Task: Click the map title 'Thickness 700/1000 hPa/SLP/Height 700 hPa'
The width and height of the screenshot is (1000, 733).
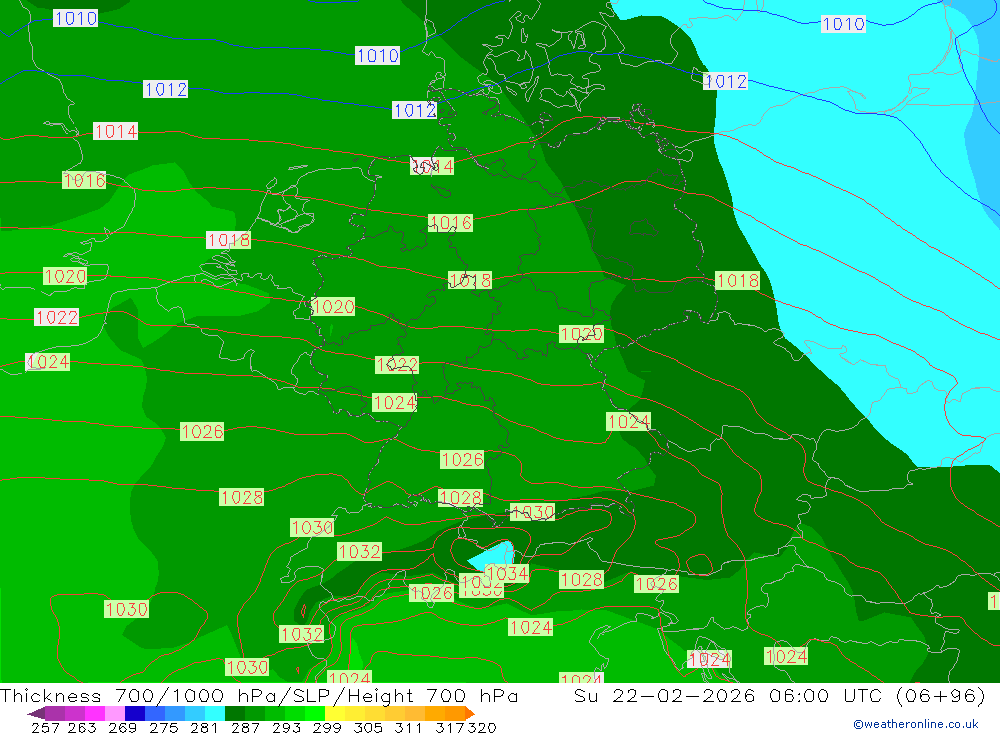Action: [x=259, y=696]
